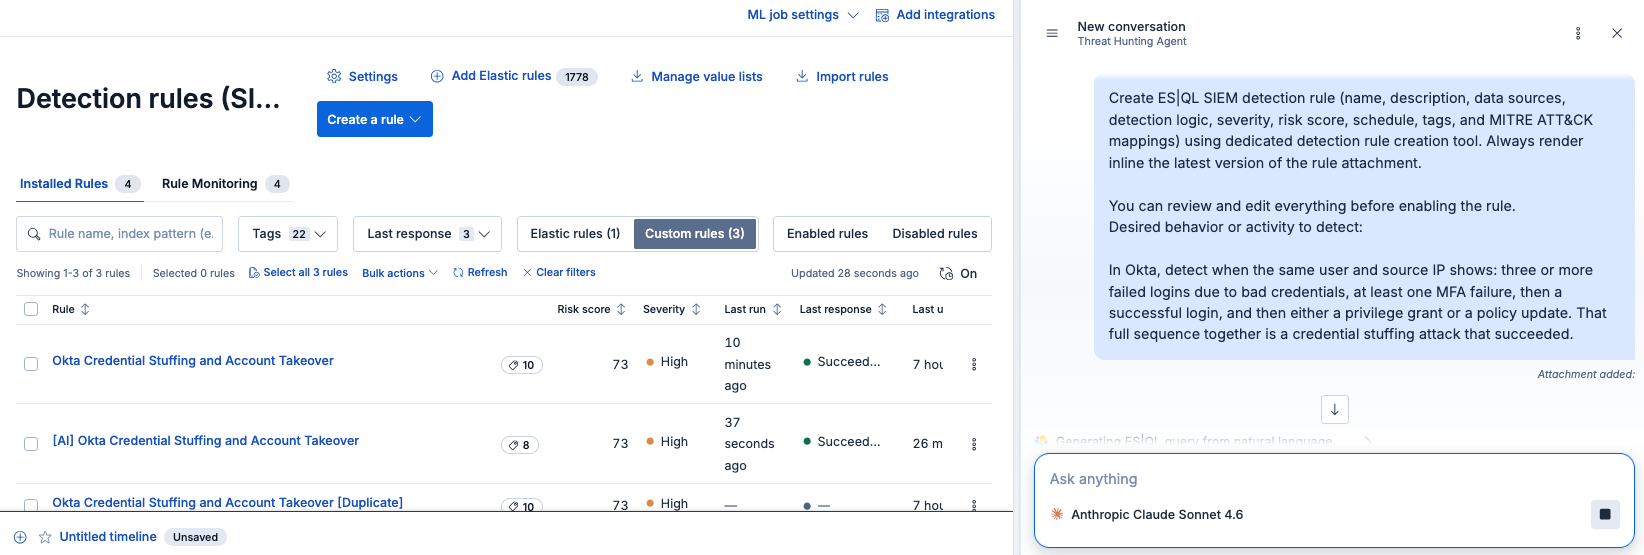The height and width of the screenshot is (555, 1644).
Task: Select the Anthropic Claude Sonnet 4.6 model picker
Action: tap(1147, 514)
